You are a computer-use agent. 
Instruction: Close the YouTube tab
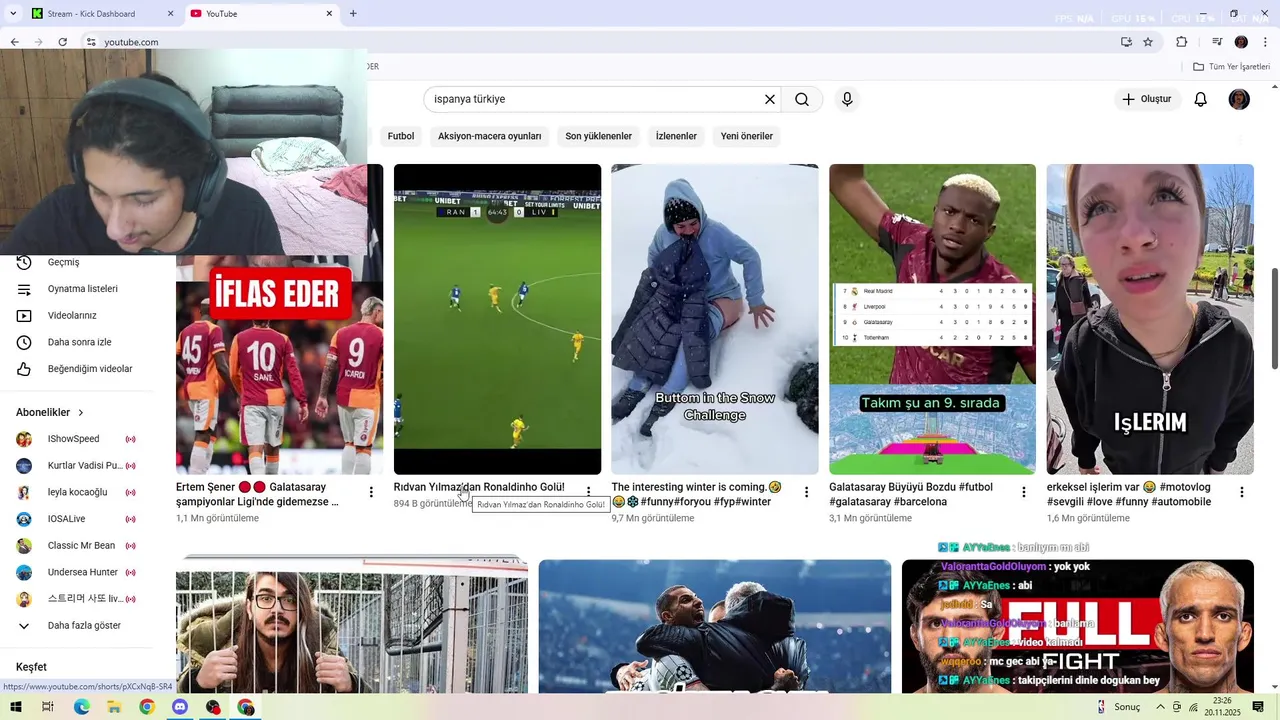329,14
